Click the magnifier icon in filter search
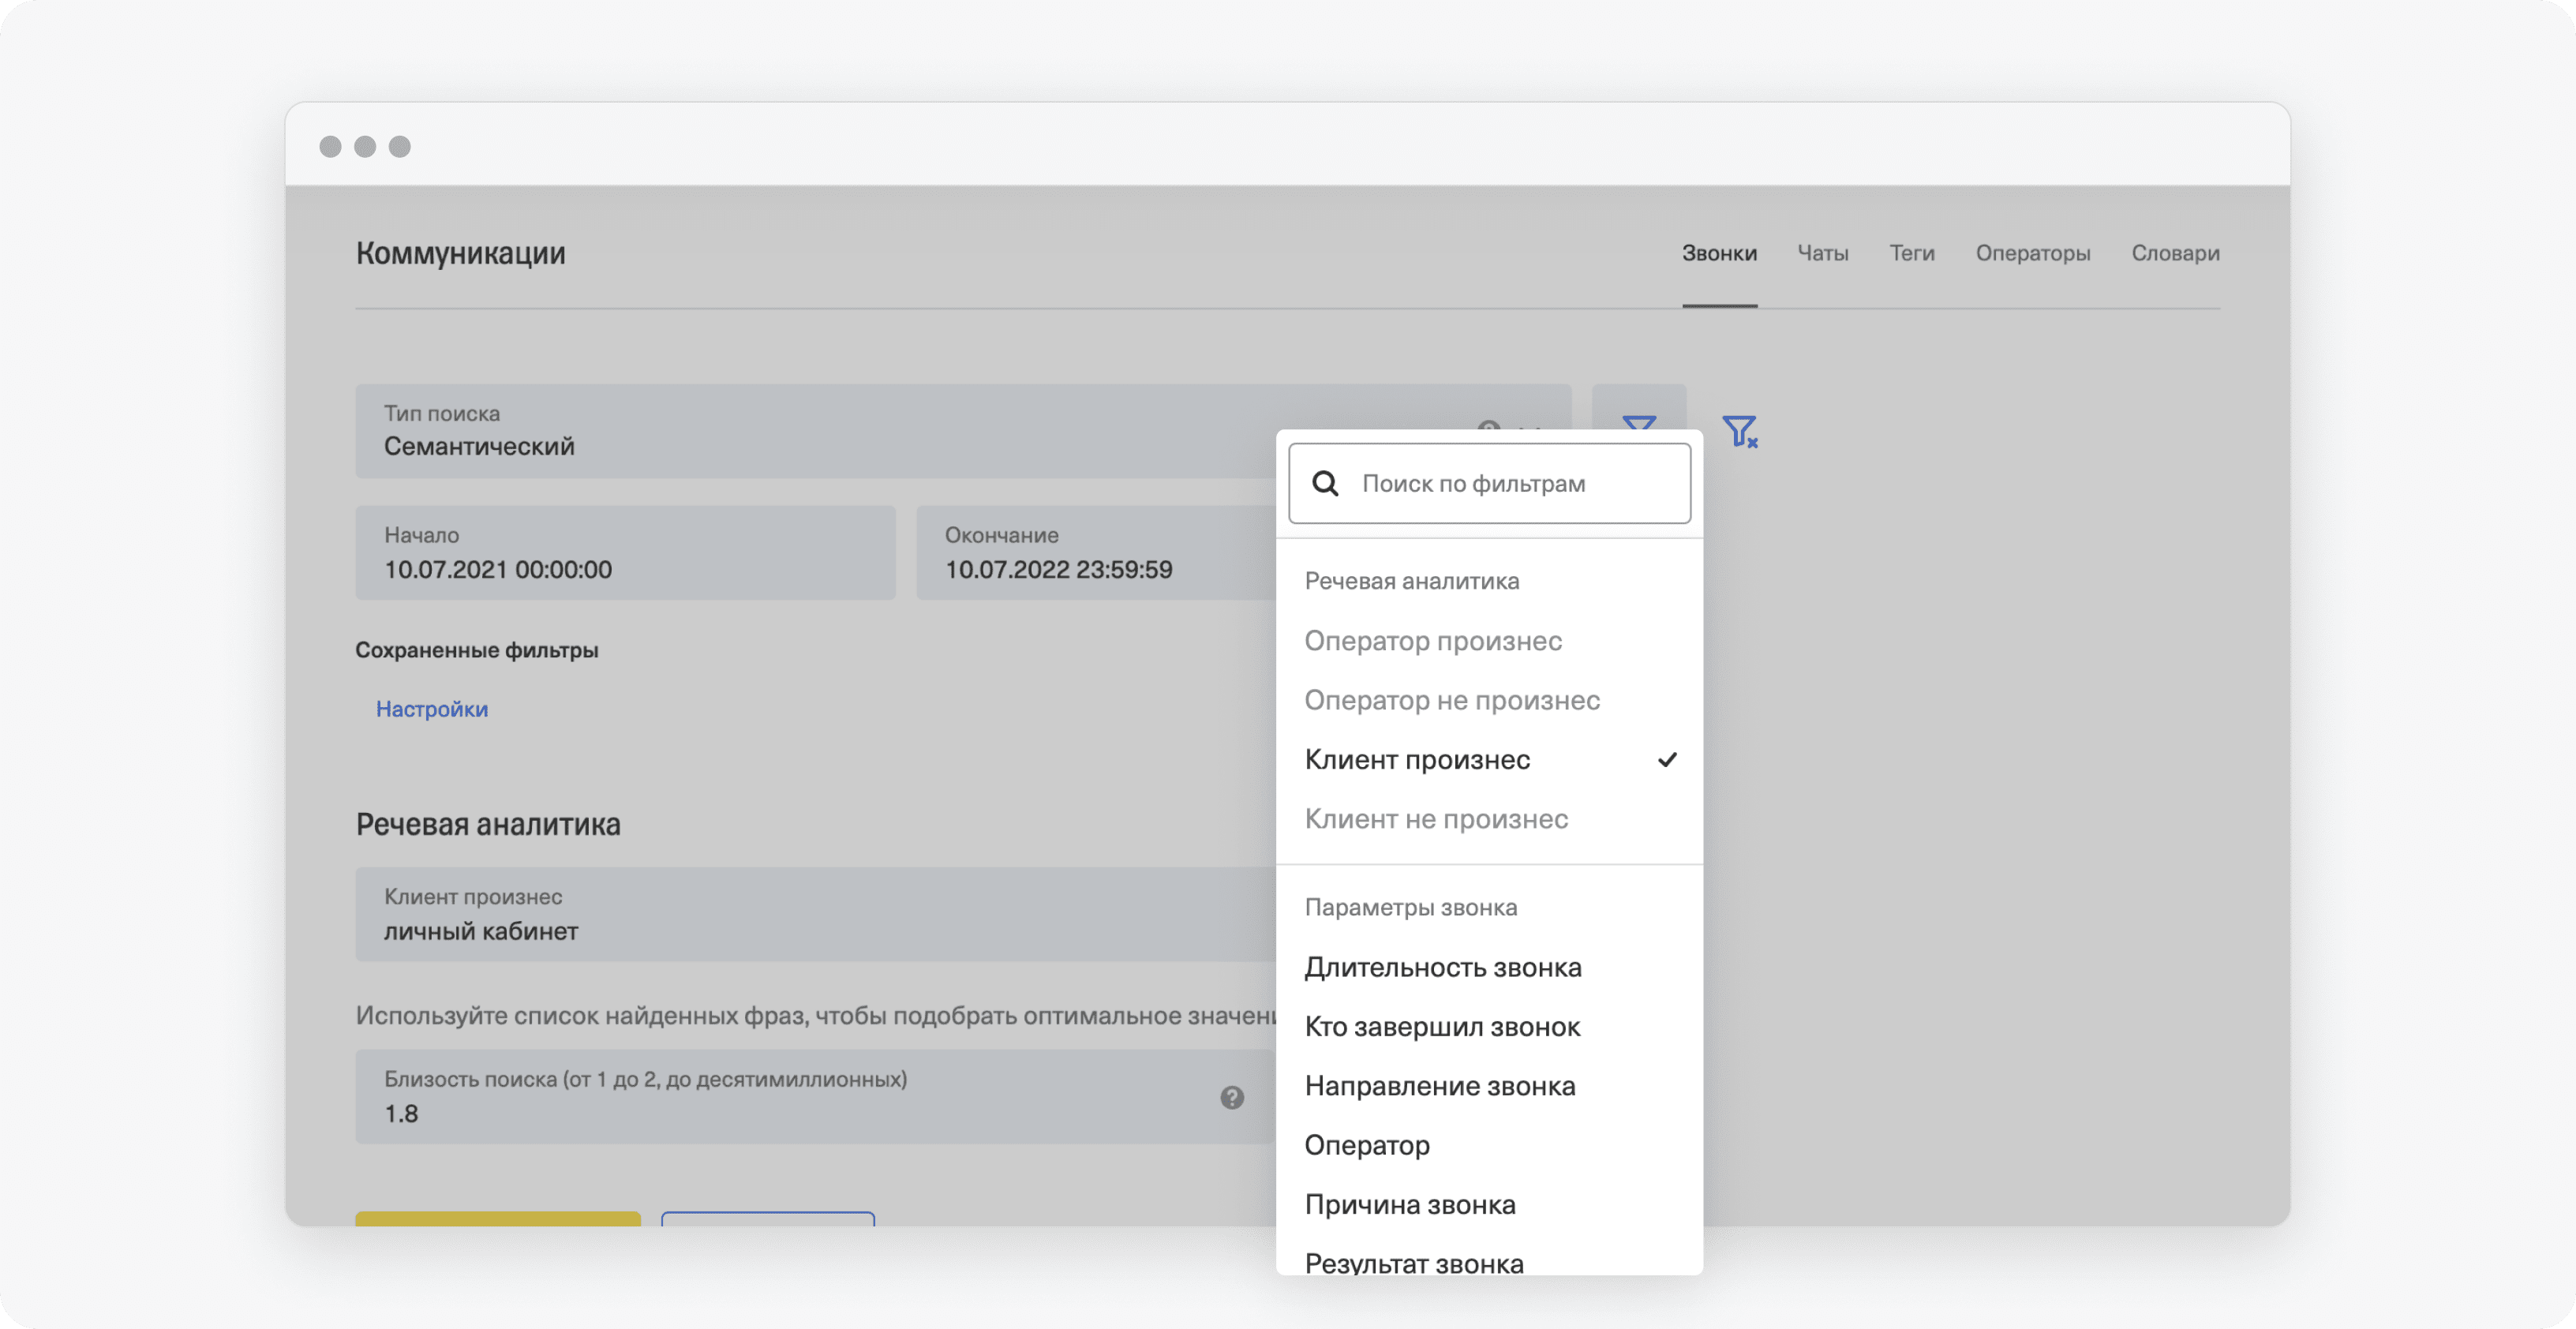This screenshot has width=2576, height=1329. pyautogui.click(x=1325, y=483)
